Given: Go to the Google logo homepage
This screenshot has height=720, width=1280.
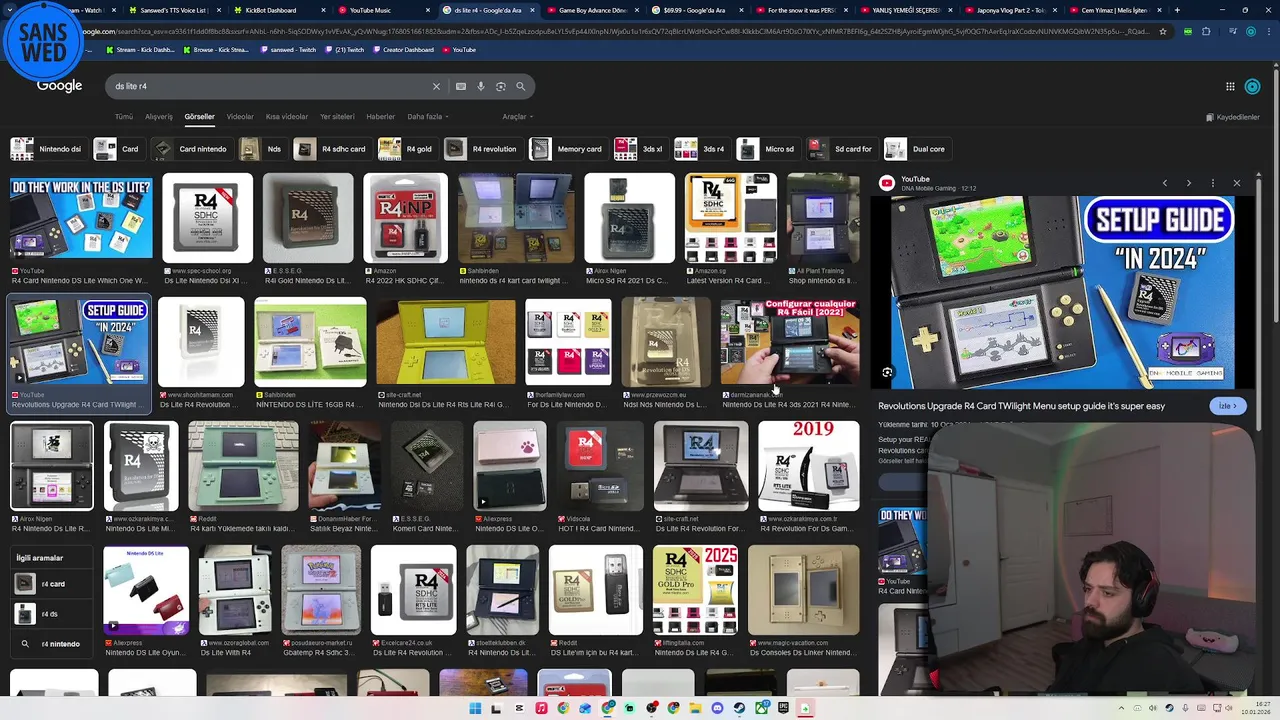Looking at the screenshot, I should click(x=60, y=86).
